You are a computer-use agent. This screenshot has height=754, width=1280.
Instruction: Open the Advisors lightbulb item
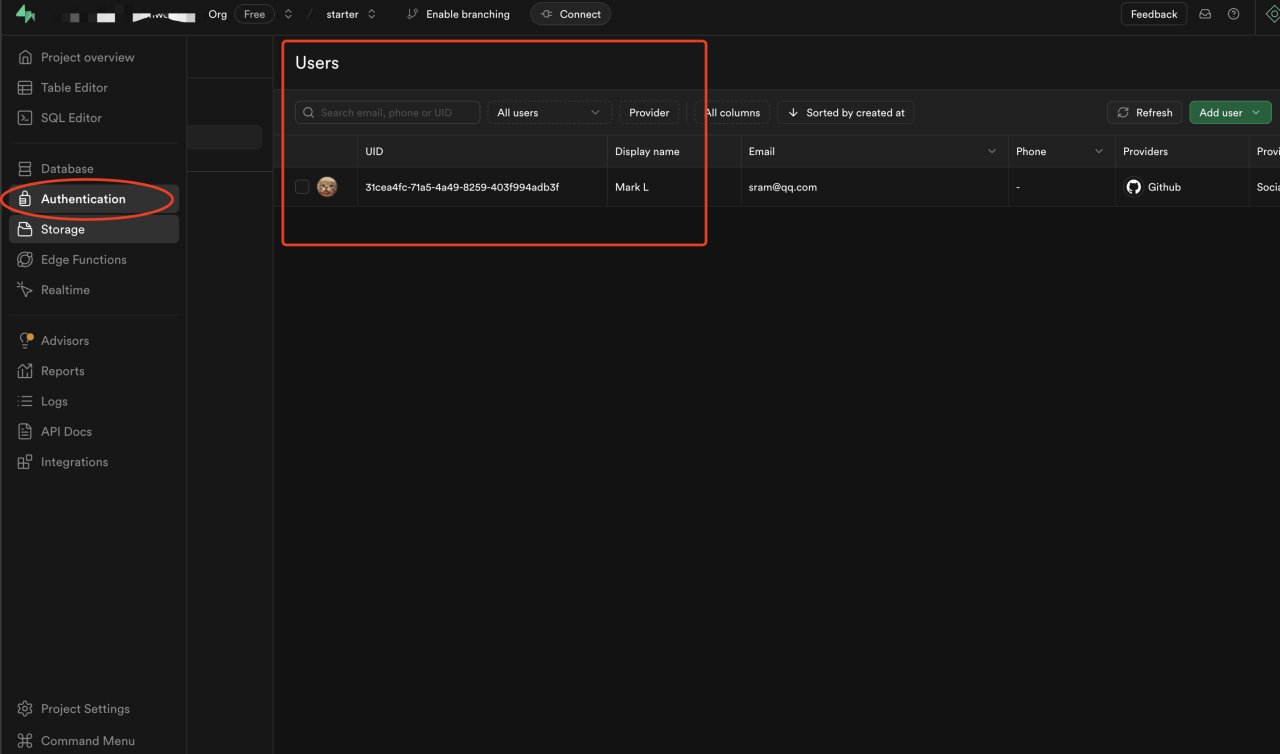pyautogui.click(x=64, y=341)
